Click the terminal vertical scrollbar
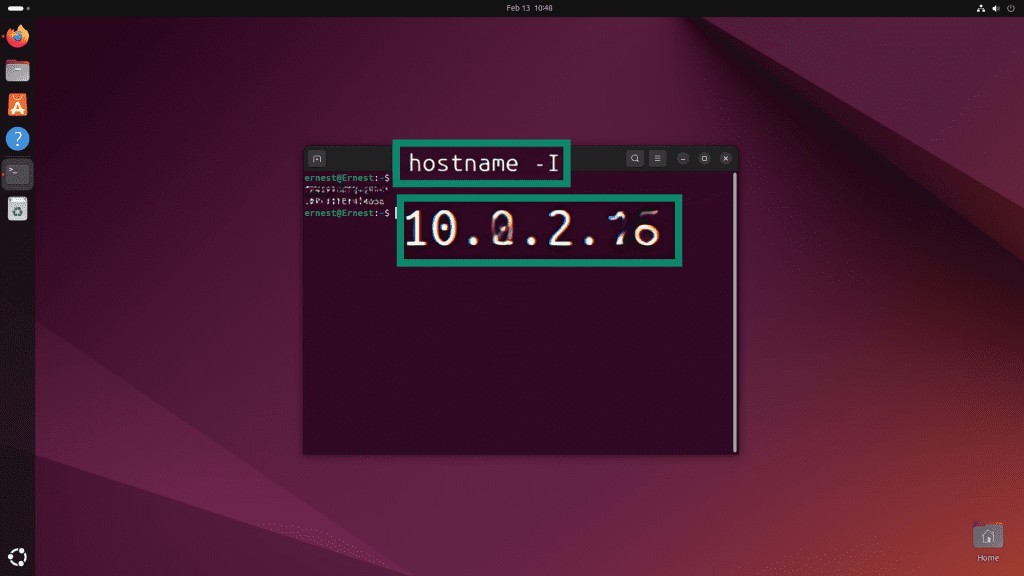This screenshot has height=576, width=1024. [x=735, y=312]
